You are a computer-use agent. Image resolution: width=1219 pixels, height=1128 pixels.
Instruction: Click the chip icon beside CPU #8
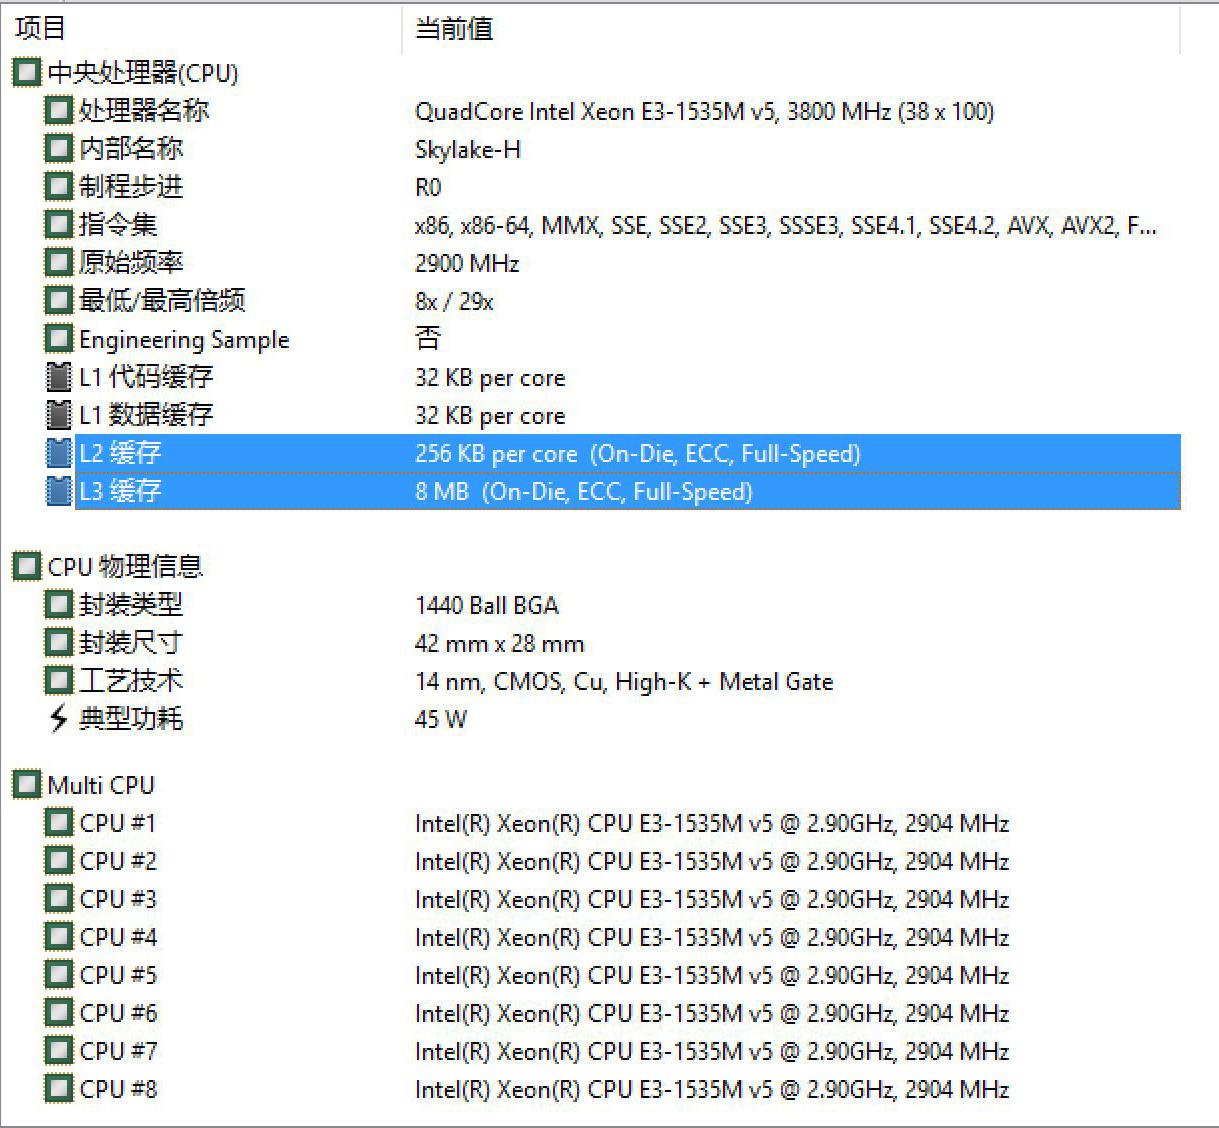(x=59, y=1088)
